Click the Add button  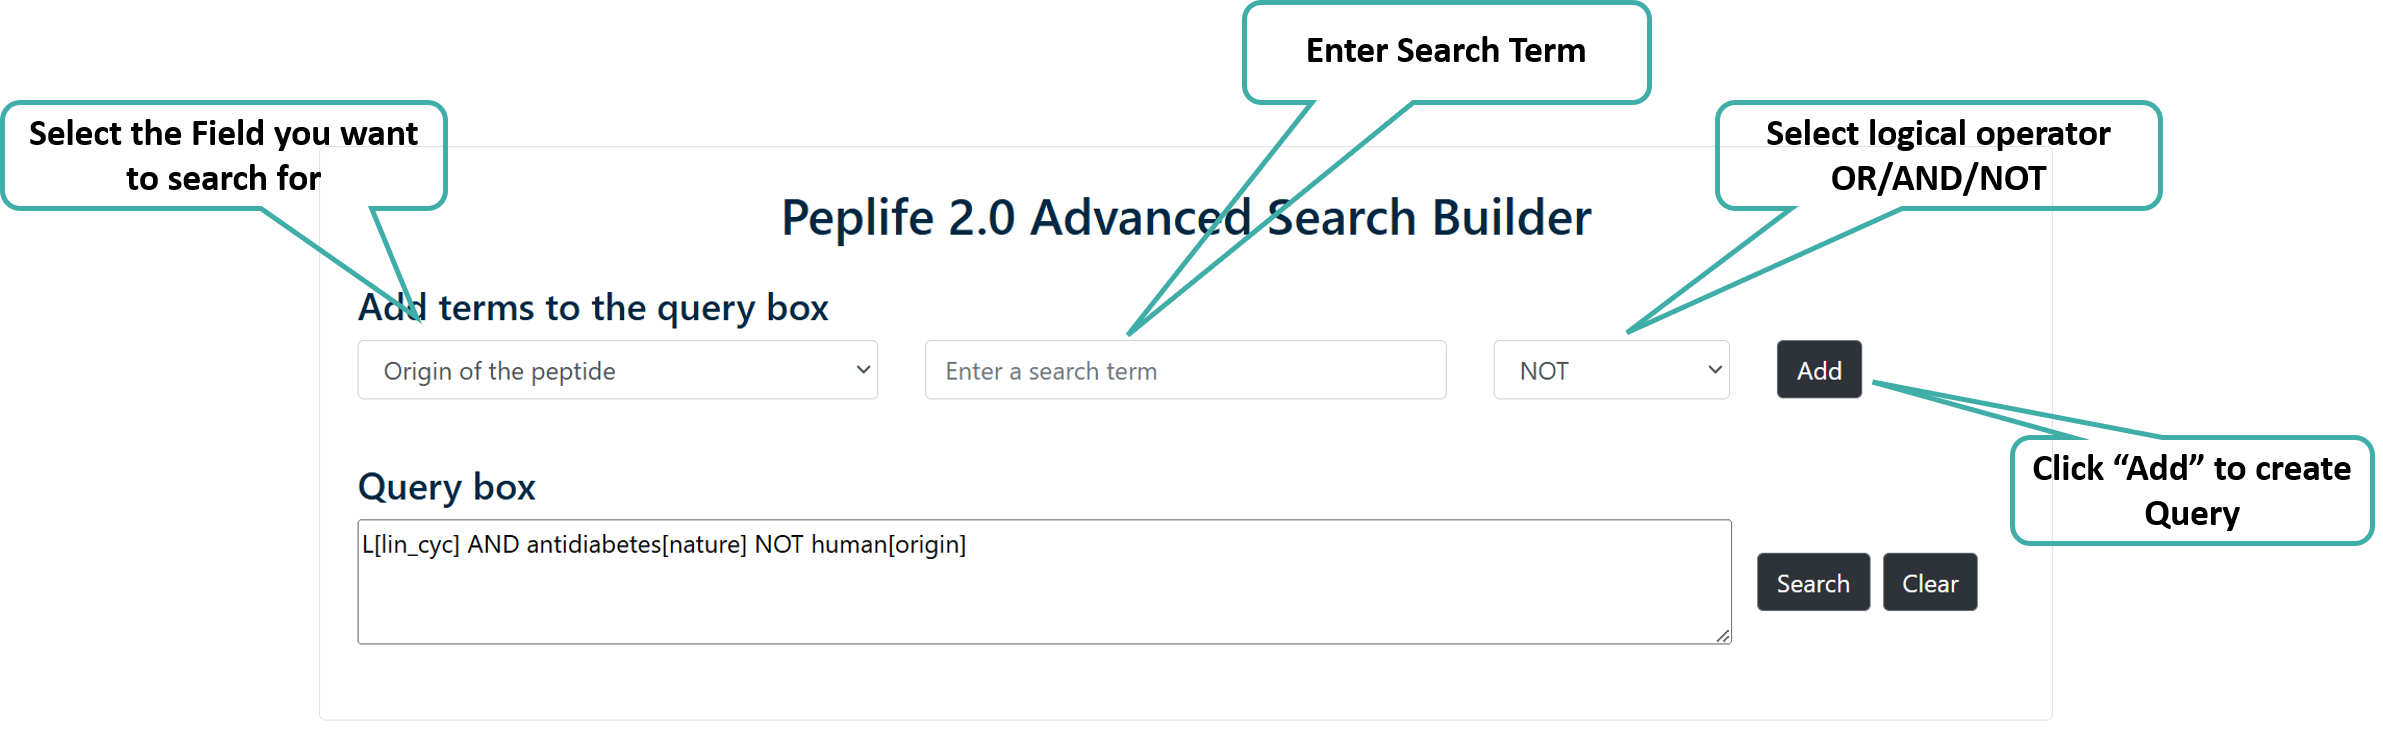pos(1818,370)
